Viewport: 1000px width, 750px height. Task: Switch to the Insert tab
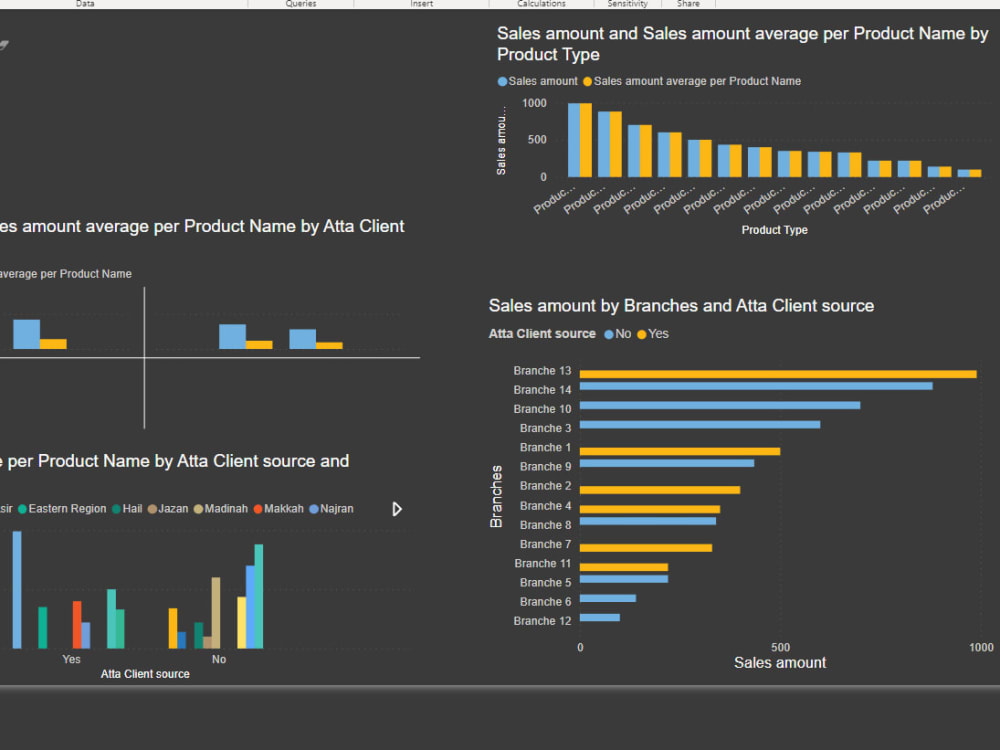coord(421,4)
